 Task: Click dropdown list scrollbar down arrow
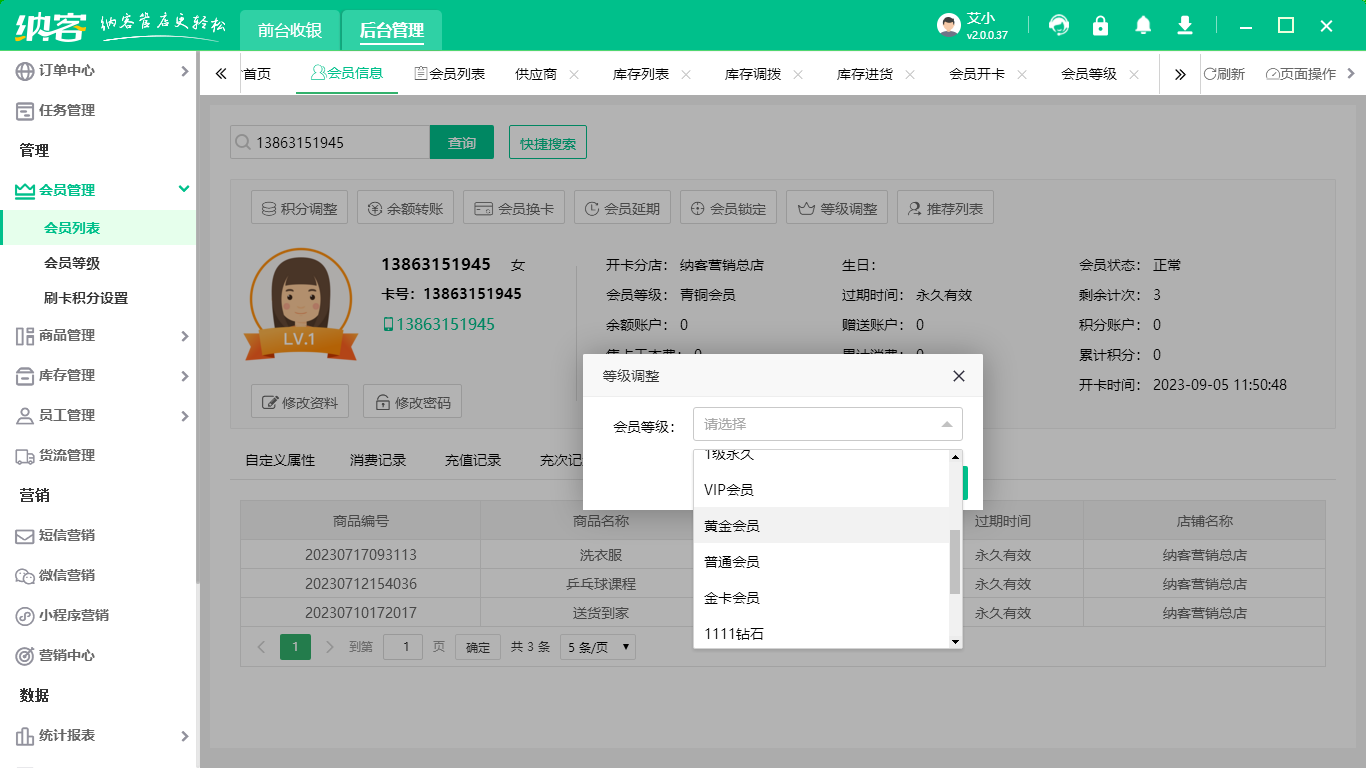tap(955, 641)
